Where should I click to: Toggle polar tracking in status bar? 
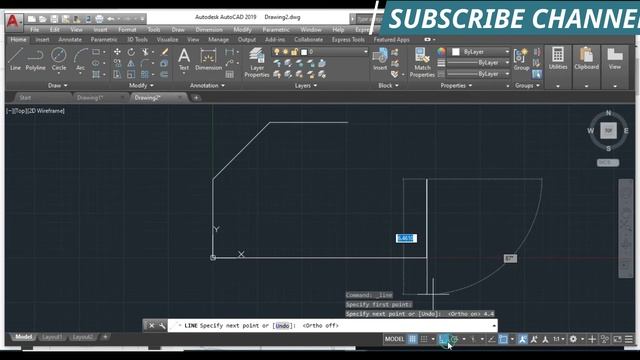point(454,339)
